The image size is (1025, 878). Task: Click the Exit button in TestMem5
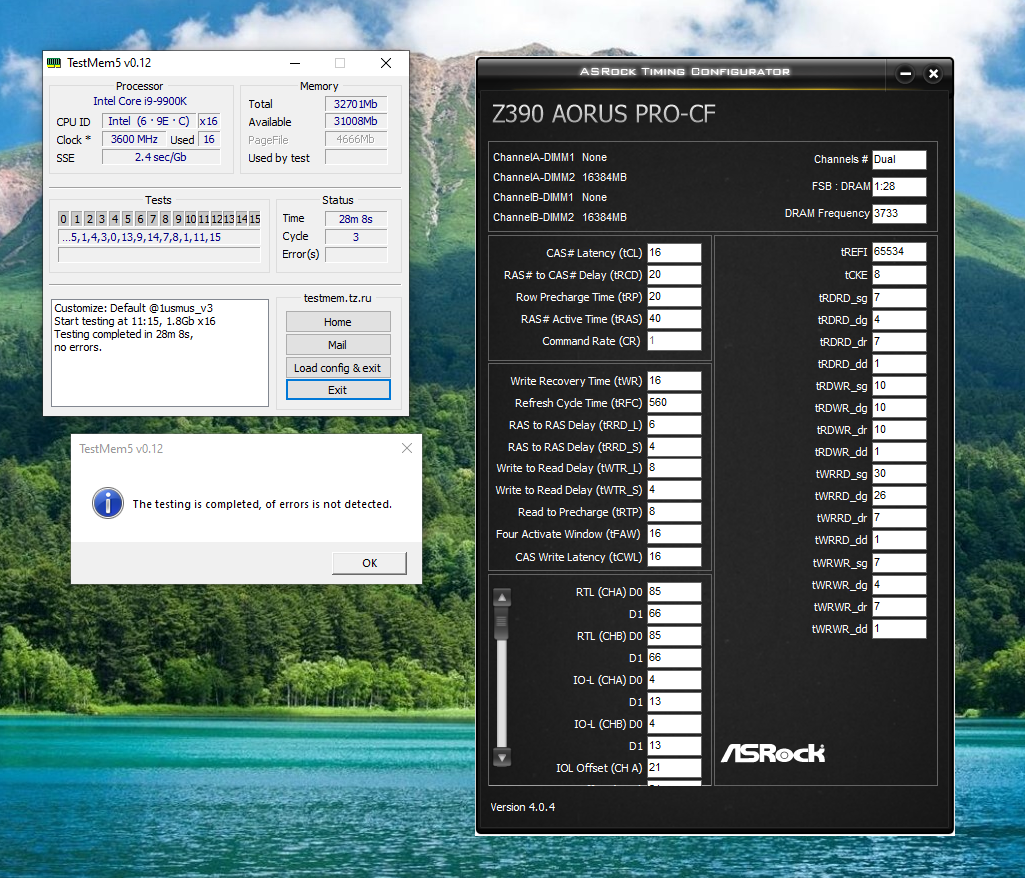pos(338,390)
